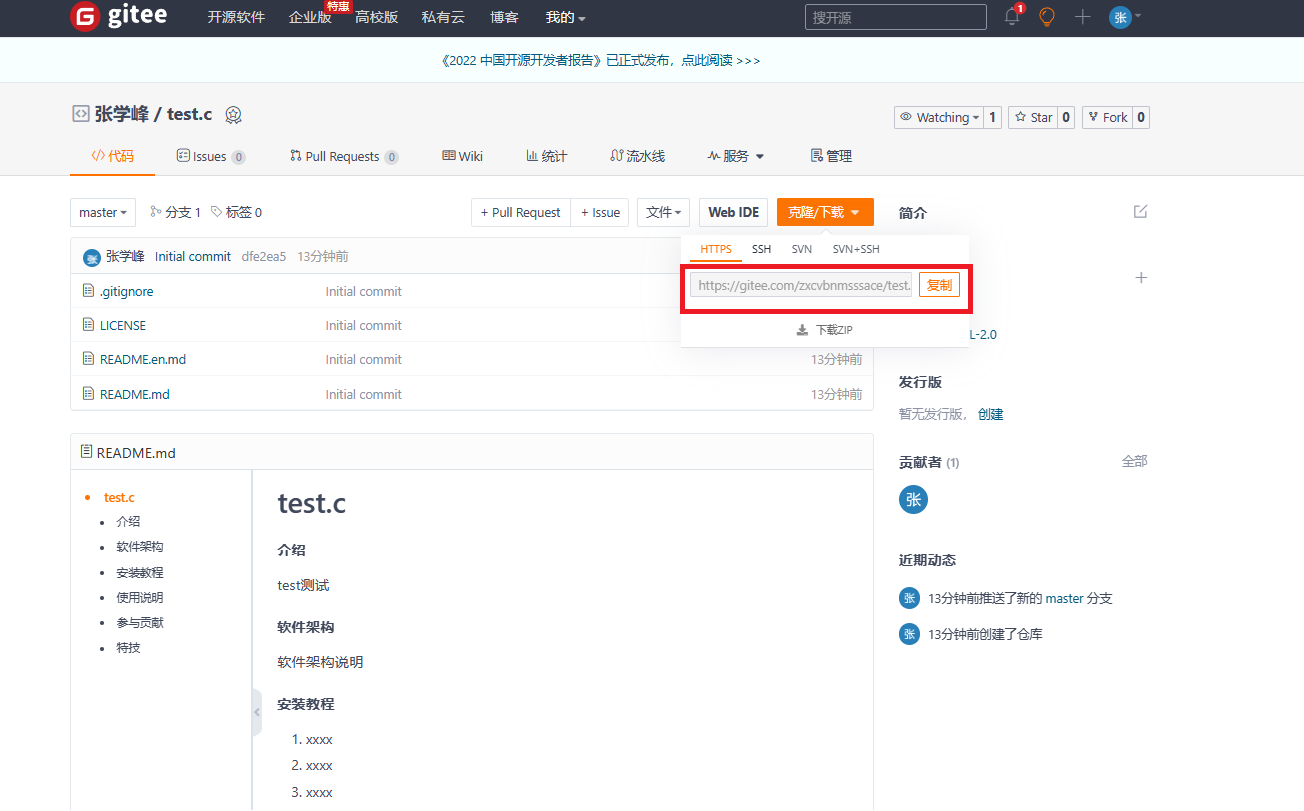
Task: Click the + Pull Request button
Action: (x=521, y=212)
